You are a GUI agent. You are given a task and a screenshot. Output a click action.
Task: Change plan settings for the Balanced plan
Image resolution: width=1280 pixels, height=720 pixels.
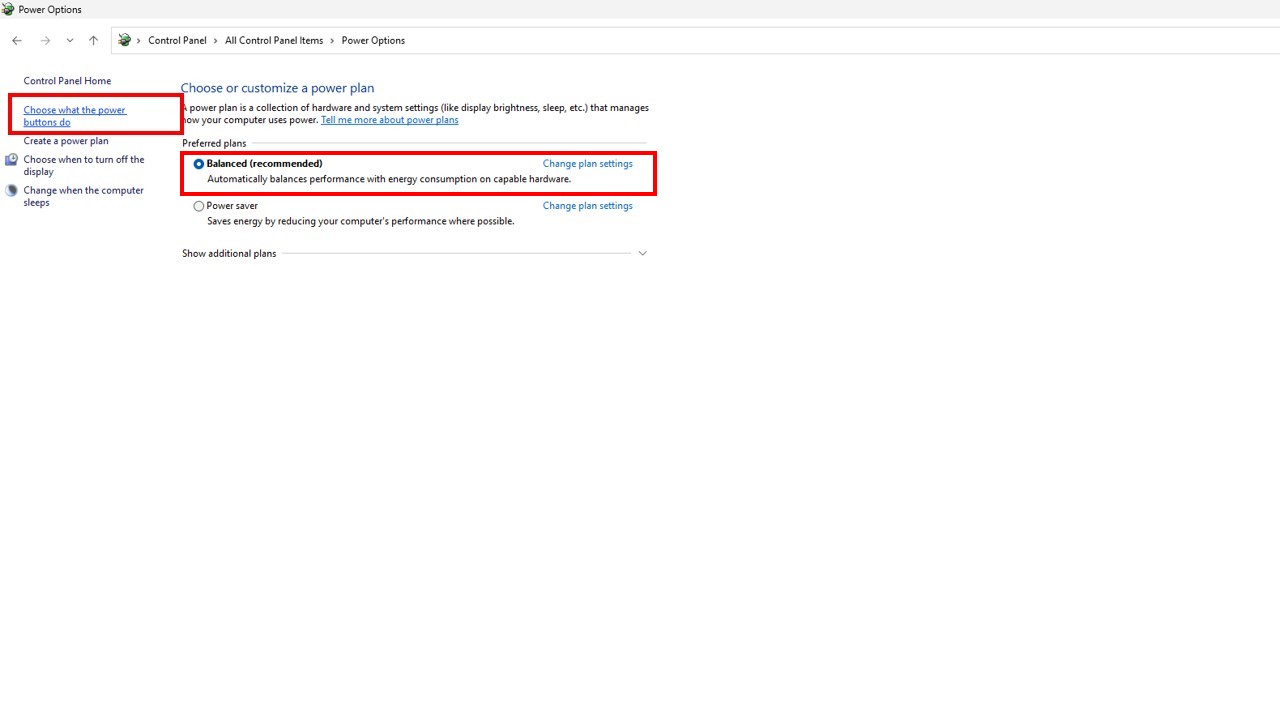(x=587, y=164)
